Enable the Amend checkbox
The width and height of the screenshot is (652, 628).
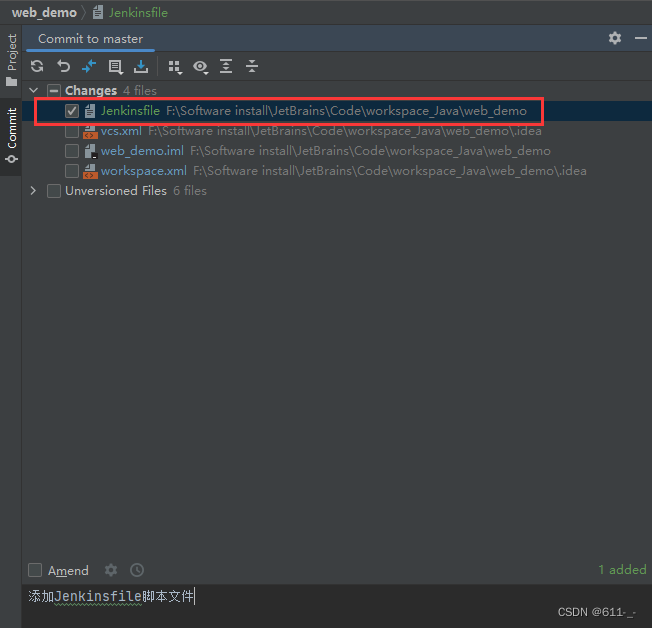click(35, 570)
